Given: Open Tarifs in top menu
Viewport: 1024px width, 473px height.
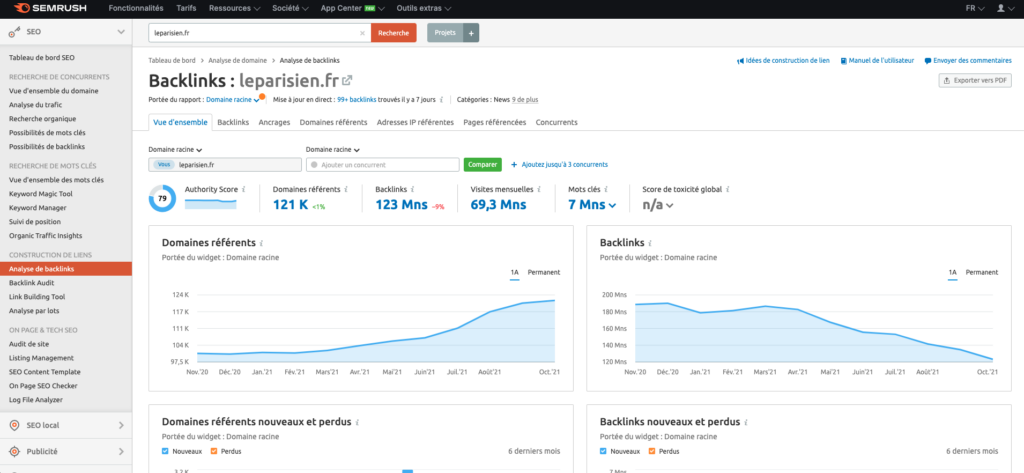Looking at the screenshot, I should [186, 8].
